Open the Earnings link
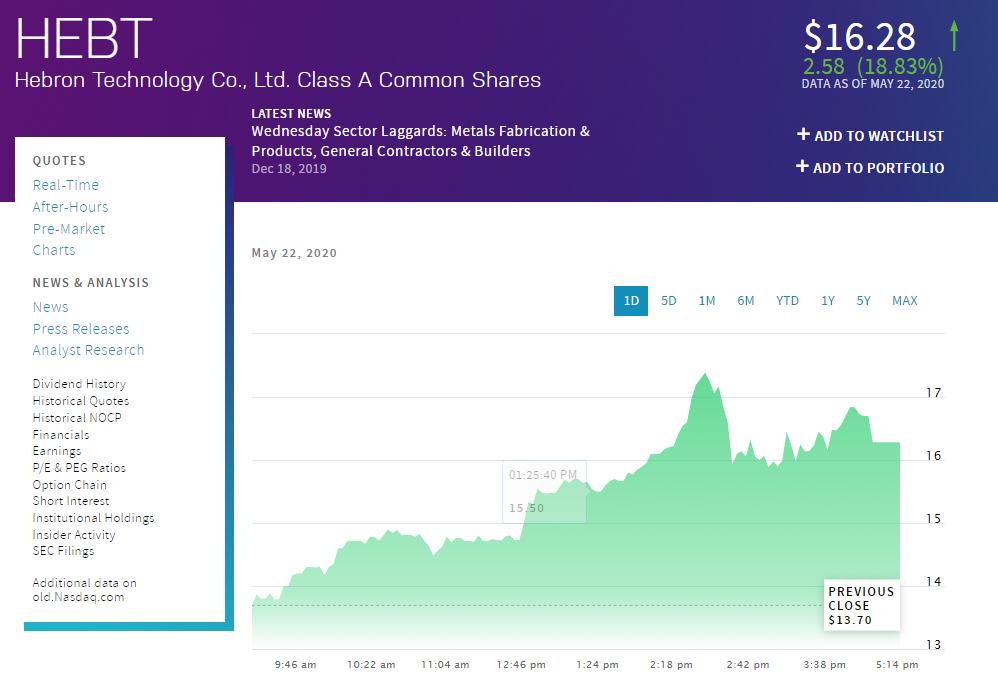Screen dimensions: 998x692 pos(57,451)
